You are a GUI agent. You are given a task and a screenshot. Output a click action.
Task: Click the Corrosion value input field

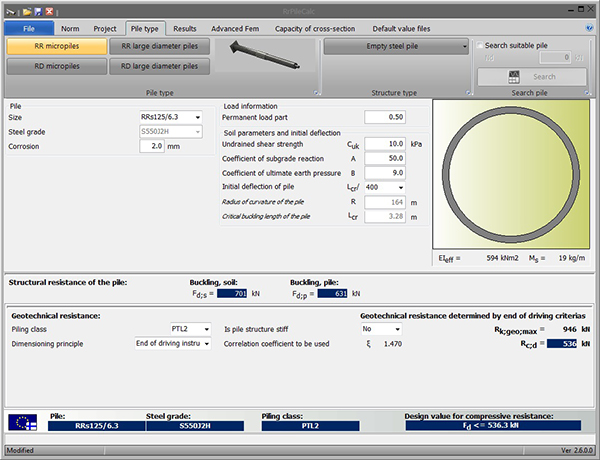[x=152, y=146]
